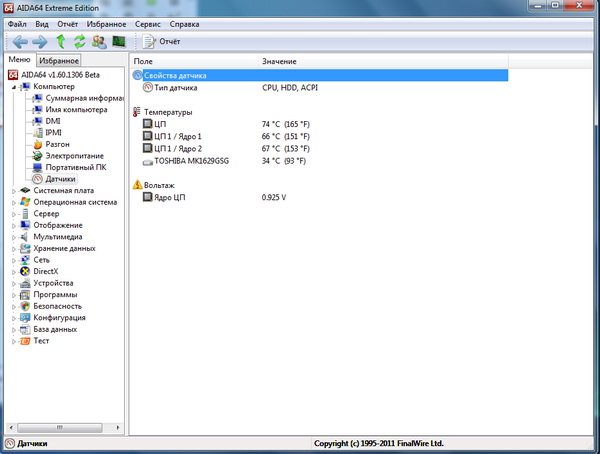Switch to the Избранное tab in sidebar
Screen dimensions: 600x454
click(59, 60)
